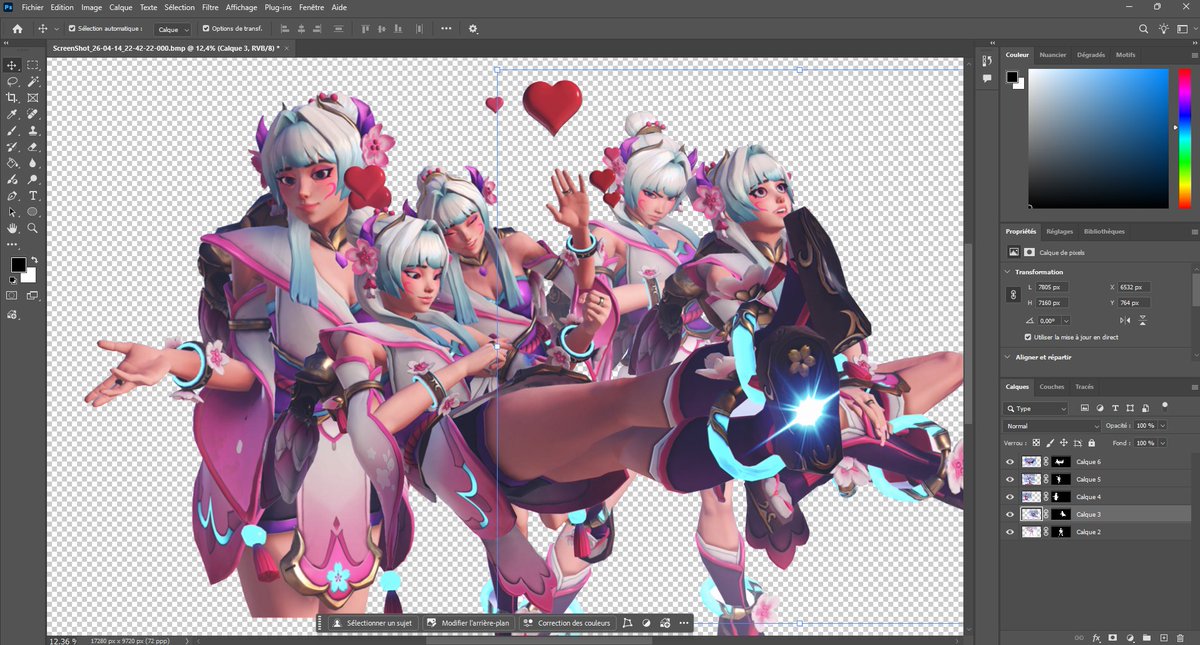Open the Fond fill value dropdown arrow
This screenshot has width=1200, height=645.
pos(1163,443)
